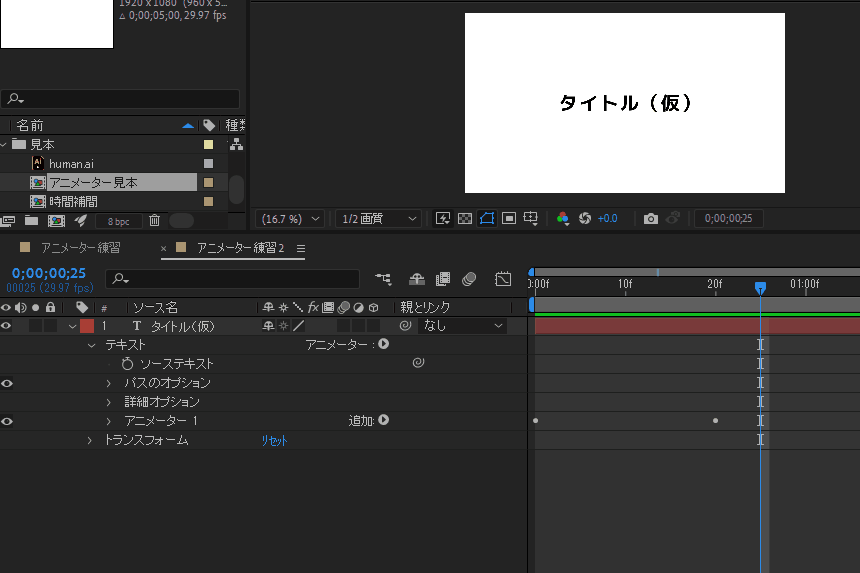Close the アニメーター練習2 tab

(163, 248)
